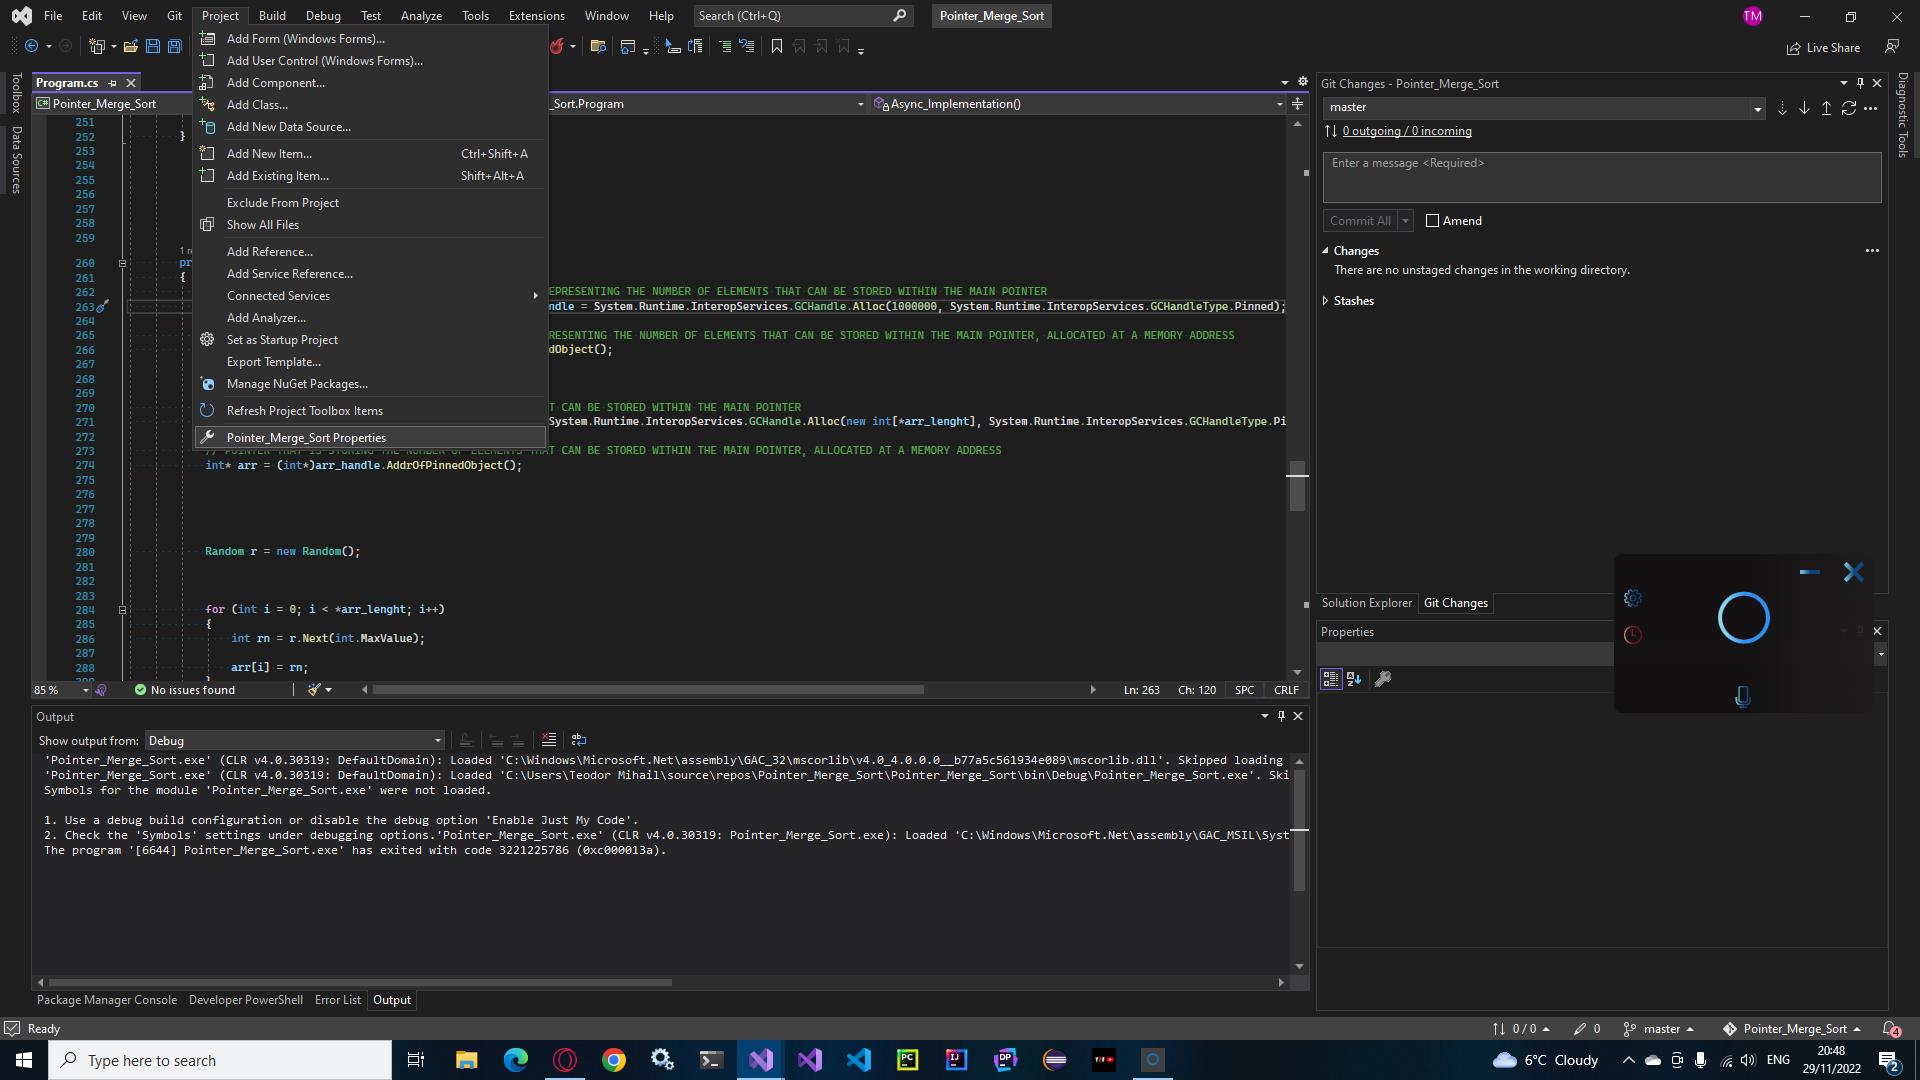Select Save All on the toolbar
This screenshot has height=1080, width=1920.
click(173, 46)
